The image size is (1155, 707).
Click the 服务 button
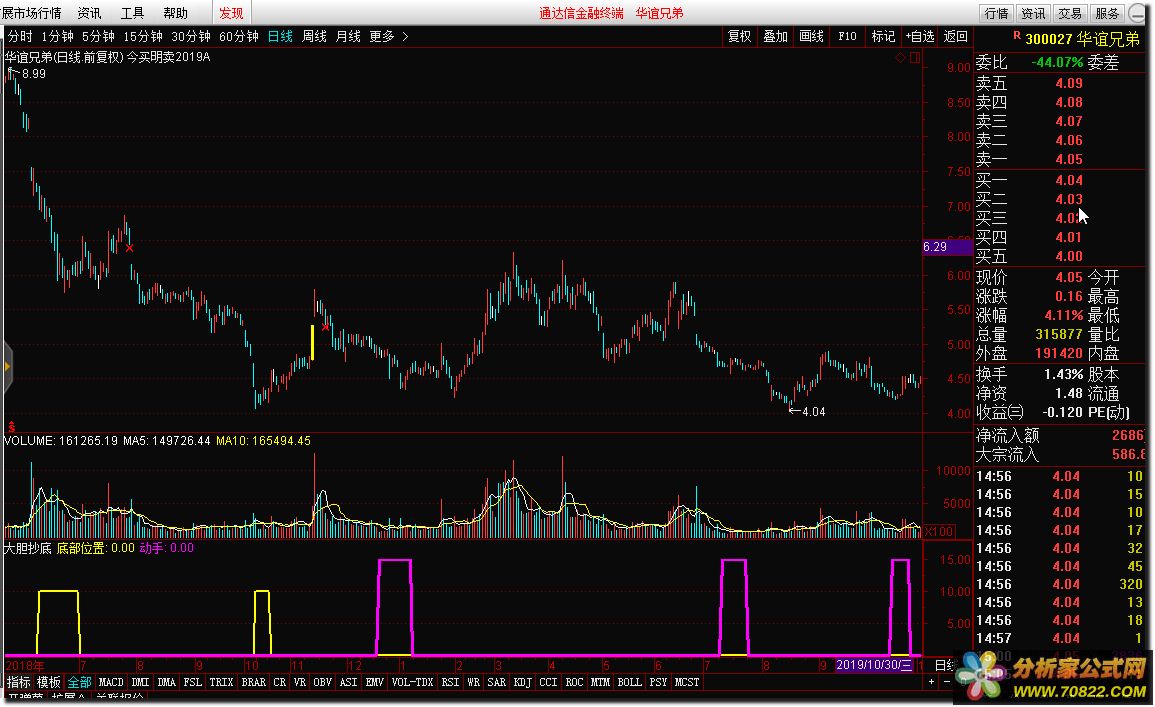click(1106, 13)
